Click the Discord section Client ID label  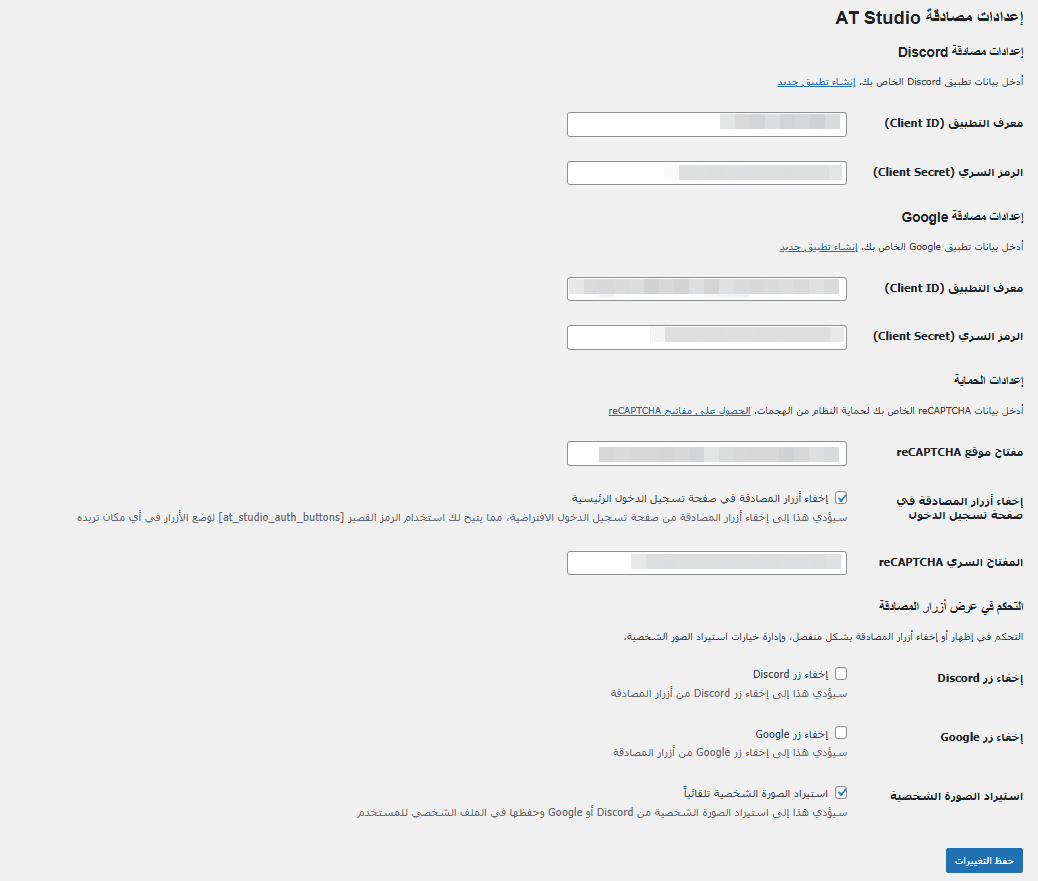pos(953,124)
